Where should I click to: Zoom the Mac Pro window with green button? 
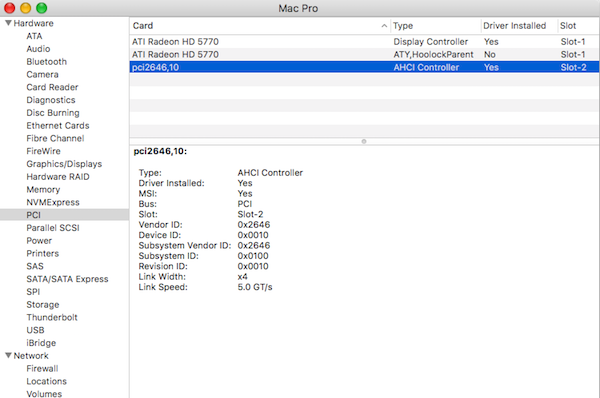[41, 8]
